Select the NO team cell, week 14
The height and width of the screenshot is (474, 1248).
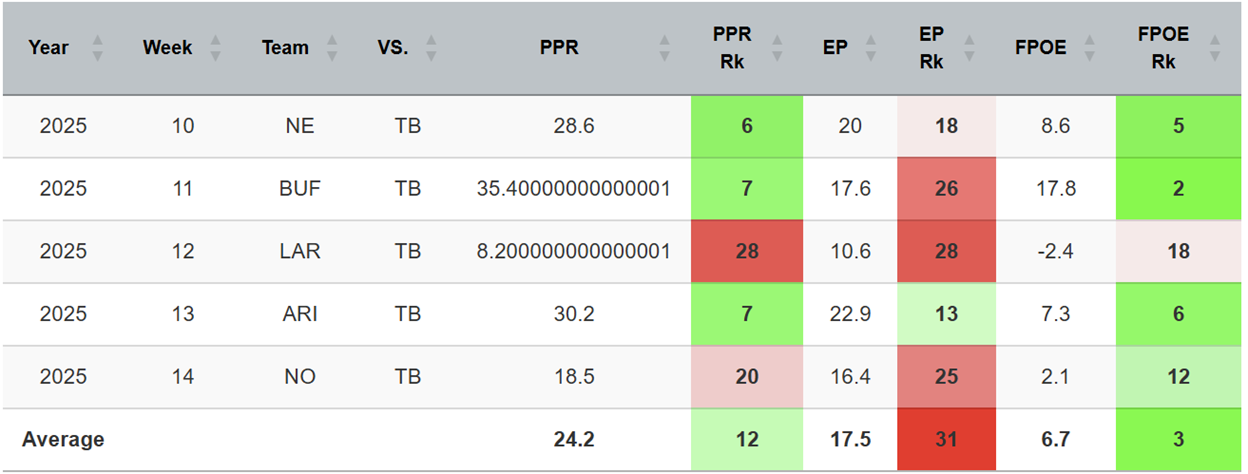pyautogui.click(x=300, y=377)
